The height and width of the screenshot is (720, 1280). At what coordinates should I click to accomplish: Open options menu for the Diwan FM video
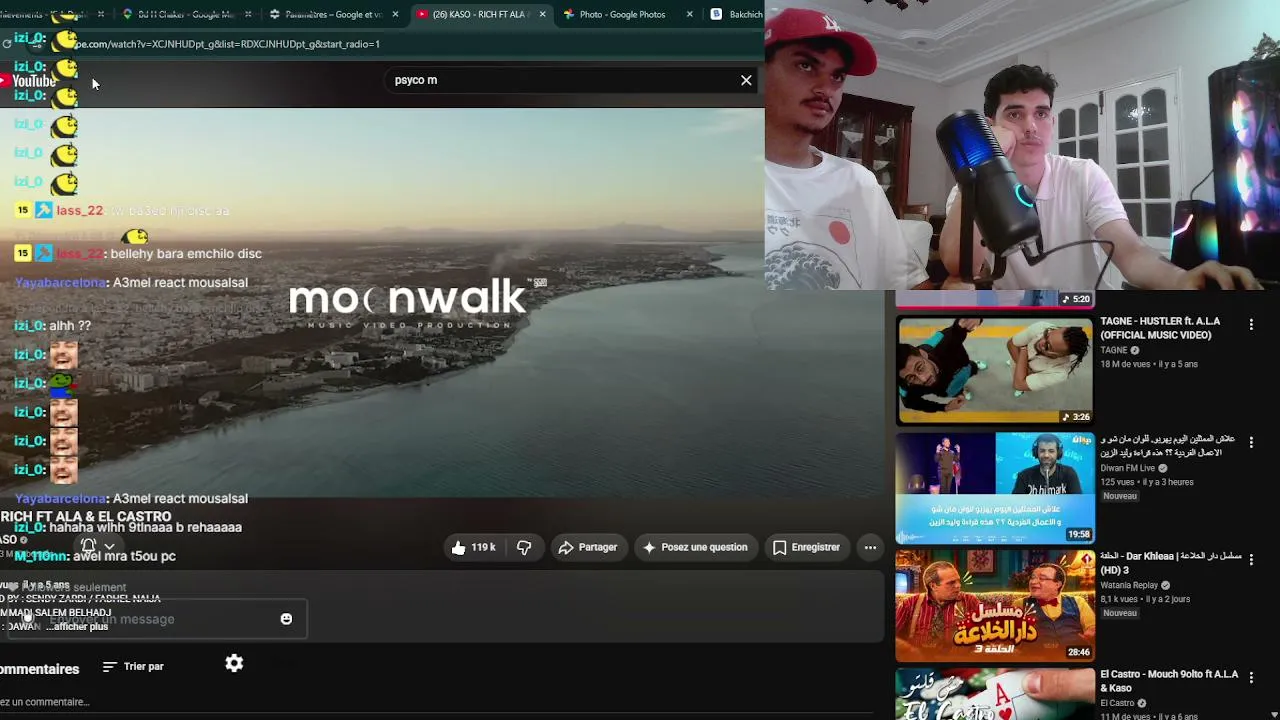pyautogui.click(x=1250, y=442)
